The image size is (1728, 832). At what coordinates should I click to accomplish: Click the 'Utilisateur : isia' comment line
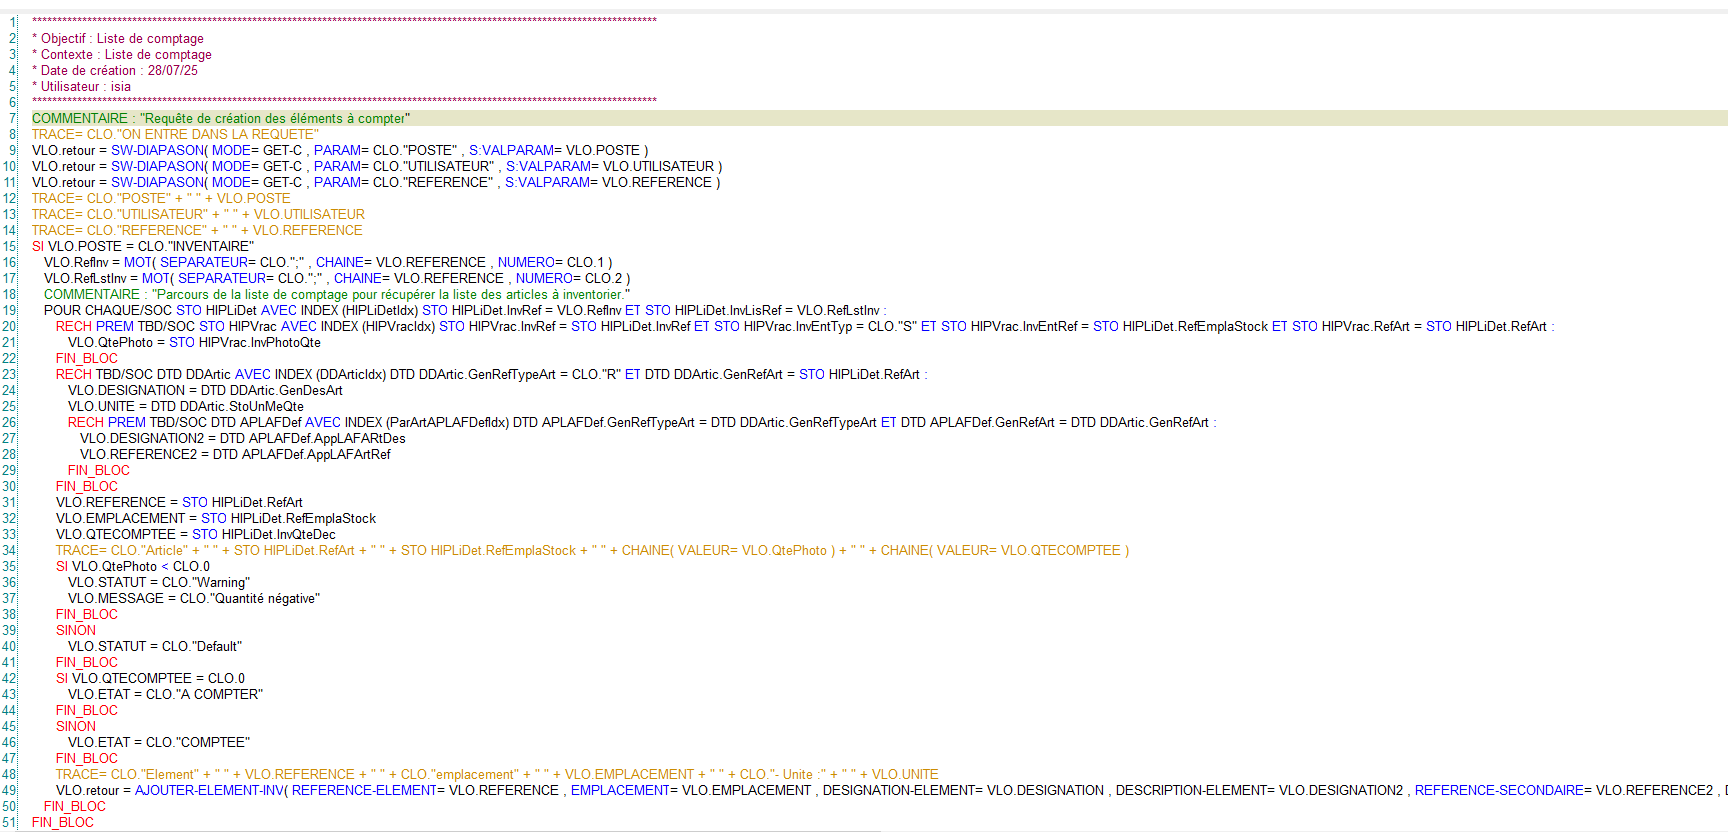click(81, 86)
